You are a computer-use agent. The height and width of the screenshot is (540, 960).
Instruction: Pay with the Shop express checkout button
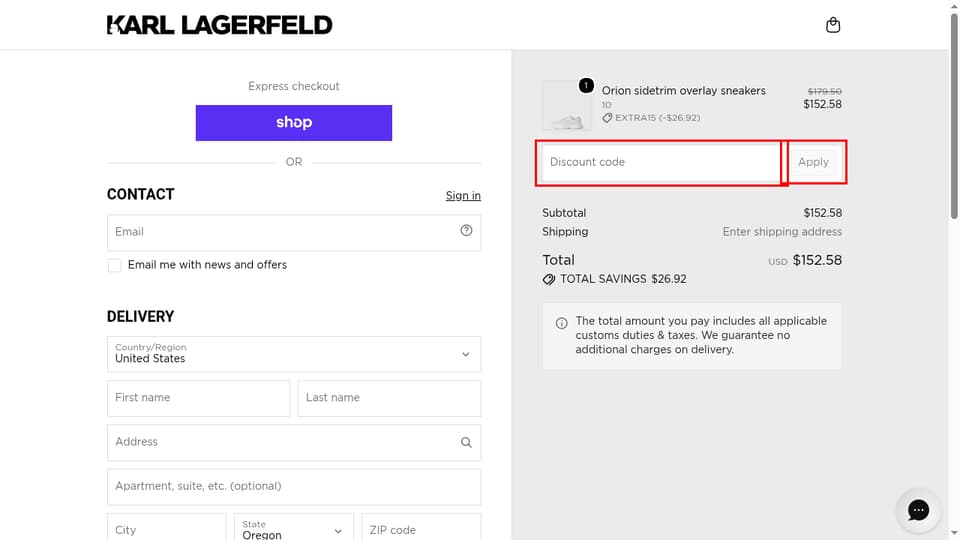coord(294,122)
